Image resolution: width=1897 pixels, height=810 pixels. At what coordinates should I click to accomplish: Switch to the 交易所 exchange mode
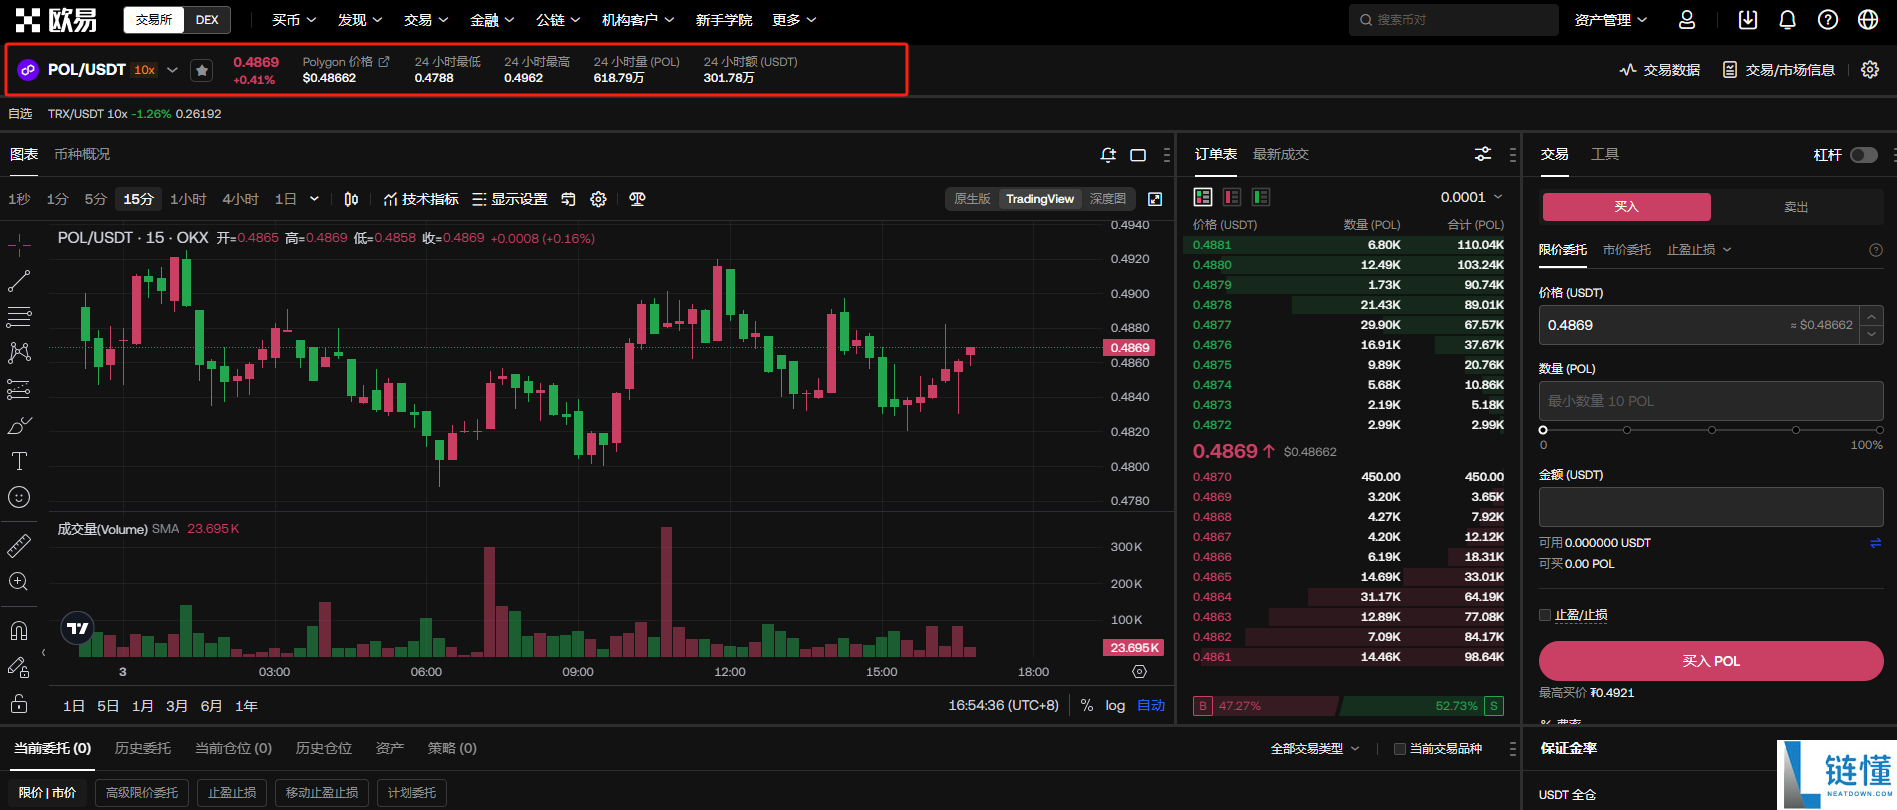point(154,20)
